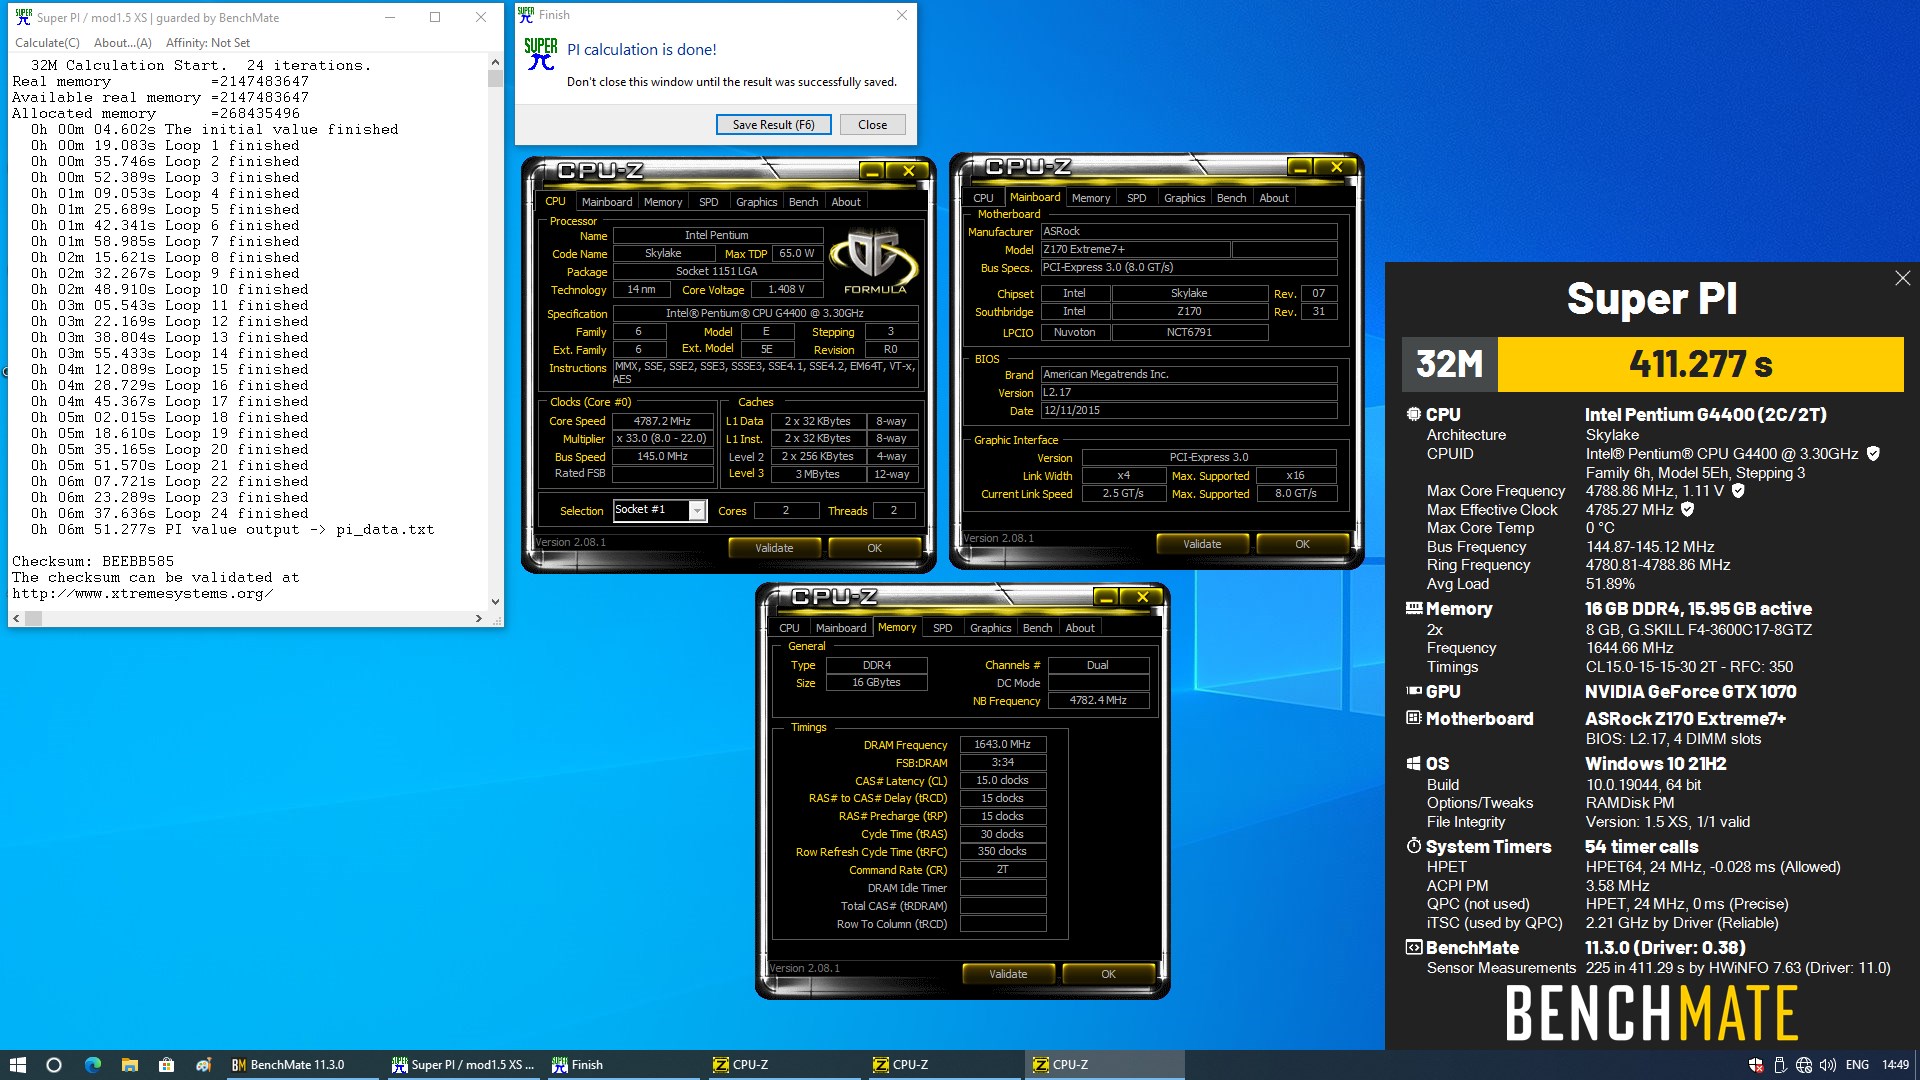
Task: Click the Core Speed 4787.2 MHz field
Action: [662, 421]
